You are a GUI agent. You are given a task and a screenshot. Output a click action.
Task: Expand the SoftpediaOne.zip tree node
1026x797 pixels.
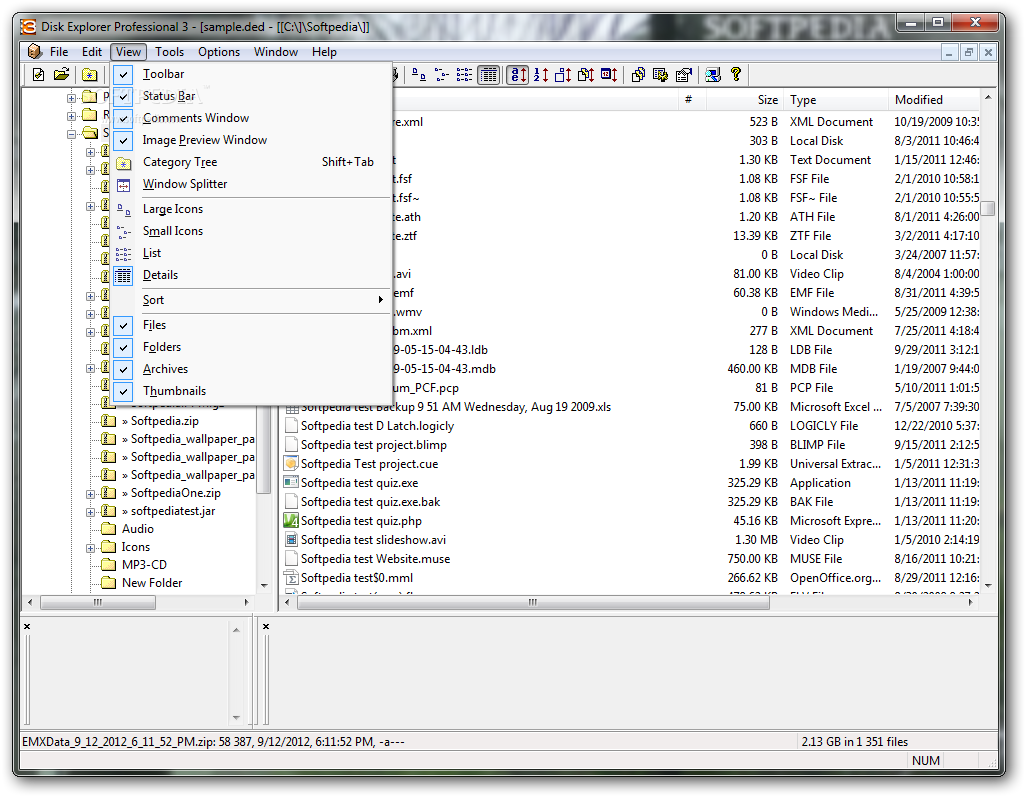pyautogui.click(x=91, y=493)
